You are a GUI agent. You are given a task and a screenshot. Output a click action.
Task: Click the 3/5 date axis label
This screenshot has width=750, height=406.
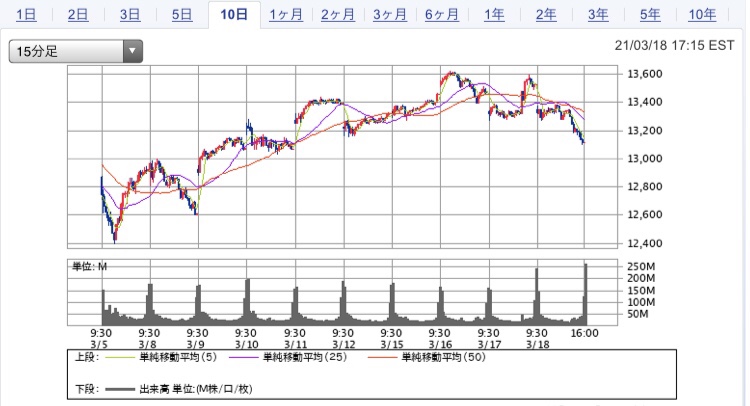coord(99,345)
